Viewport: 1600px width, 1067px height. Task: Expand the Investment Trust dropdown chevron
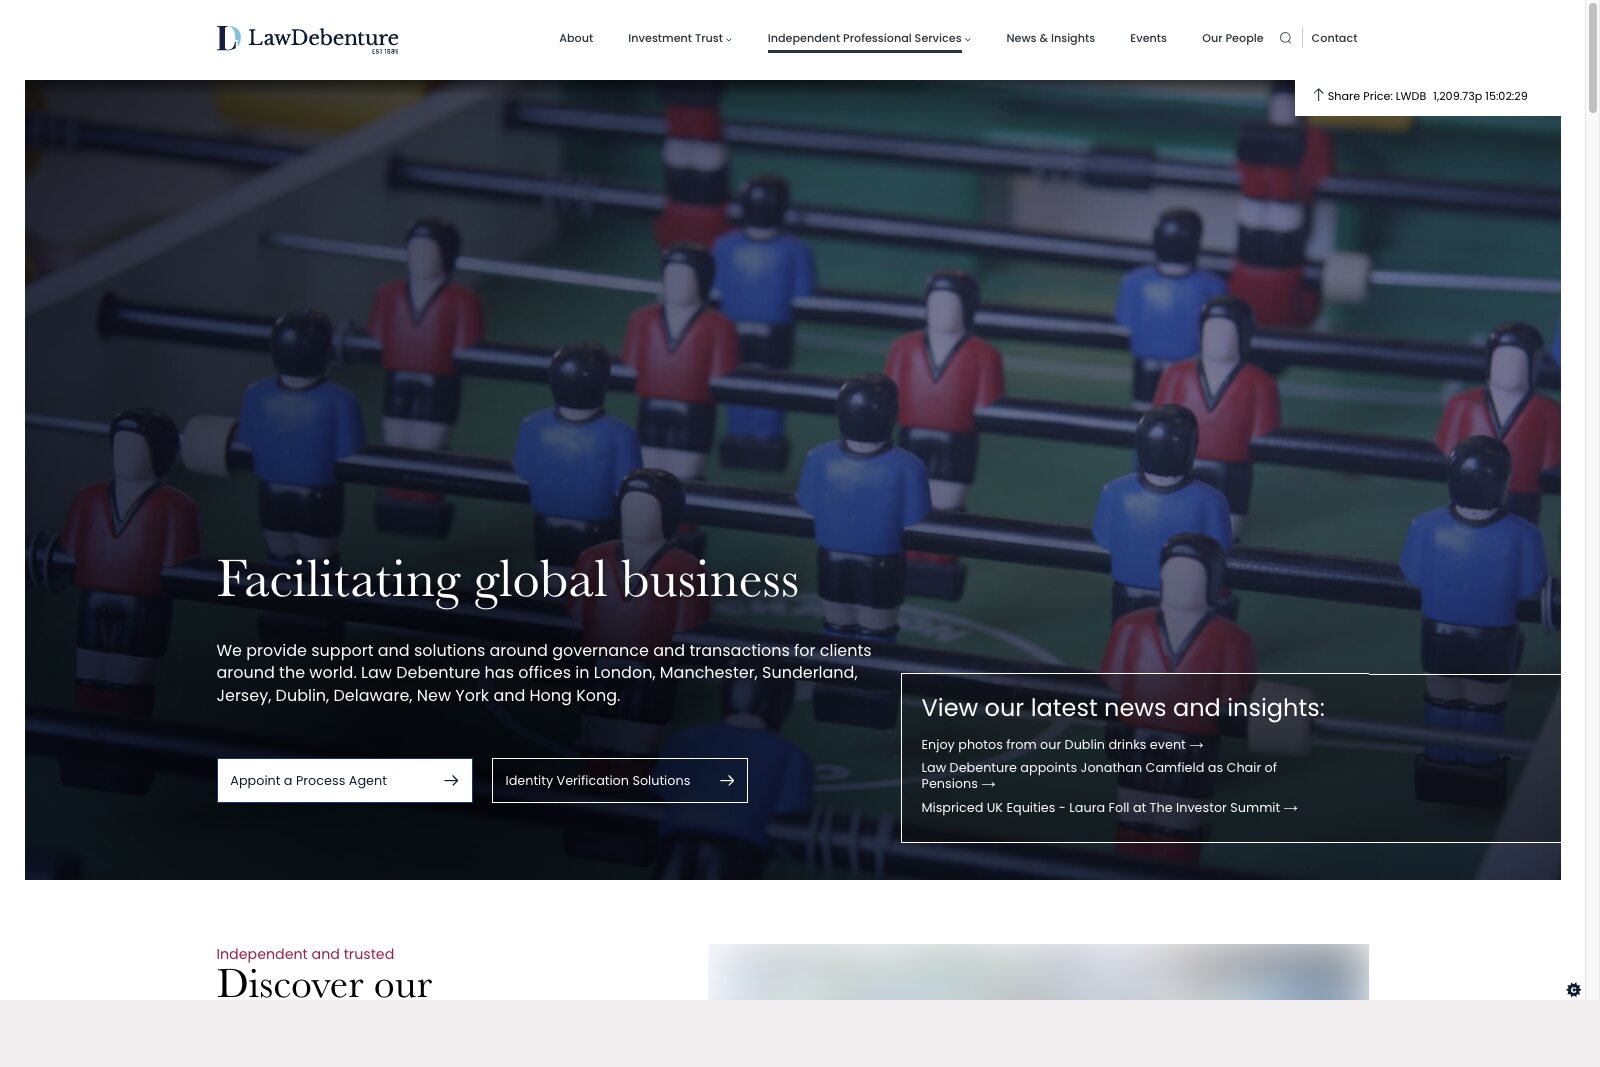tap(729, 39)
